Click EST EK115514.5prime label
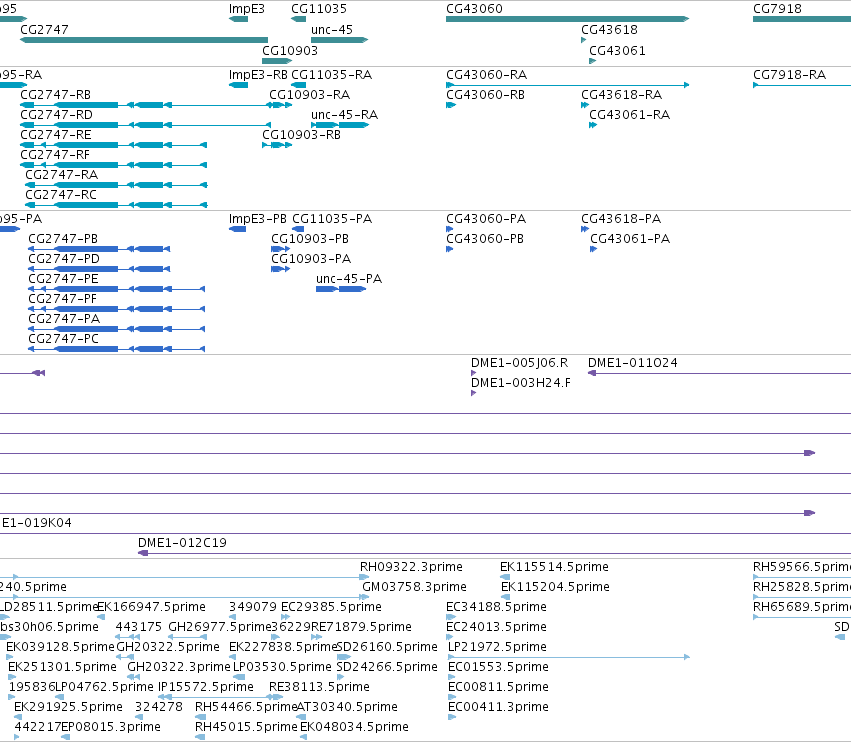Image resolution: width=851 pixels, height=742 pixels. [x=554, y=567]
